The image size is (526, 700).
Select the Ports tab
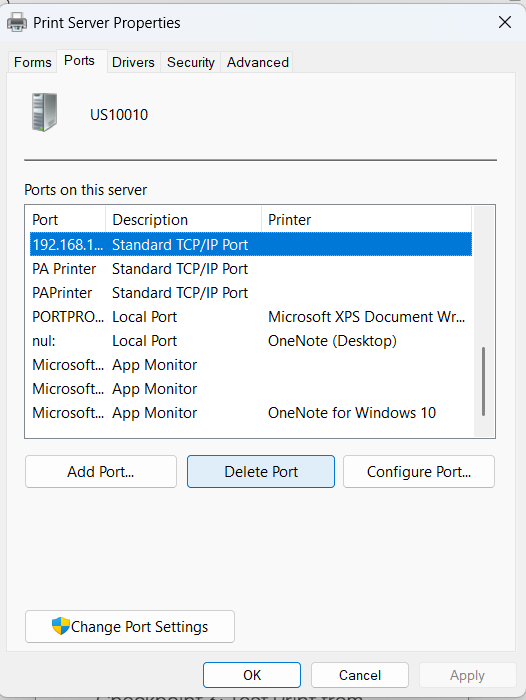tap(79, 60)
